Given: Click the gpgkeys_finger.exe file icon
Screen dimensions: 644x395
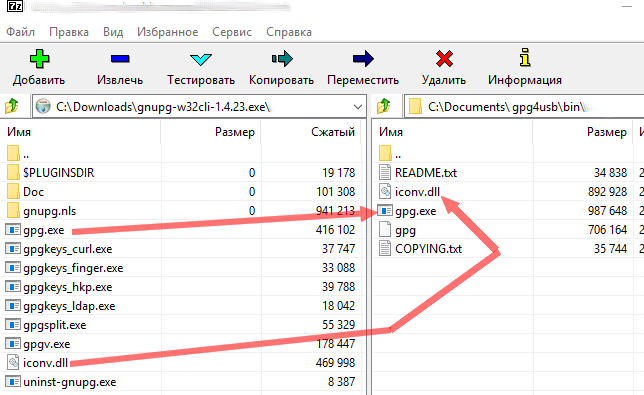Looking at the screenshot, I should pos(13,268).
